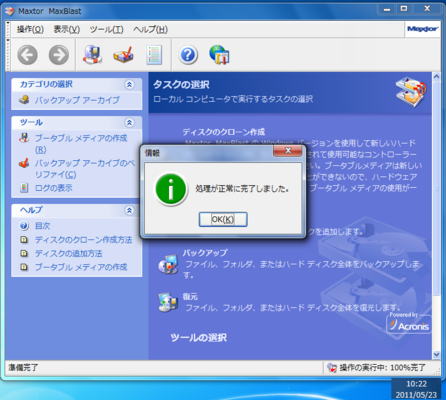Click the 目次 help icon
The height and width of the screenshot is (400, 446).
coord(24,226)
